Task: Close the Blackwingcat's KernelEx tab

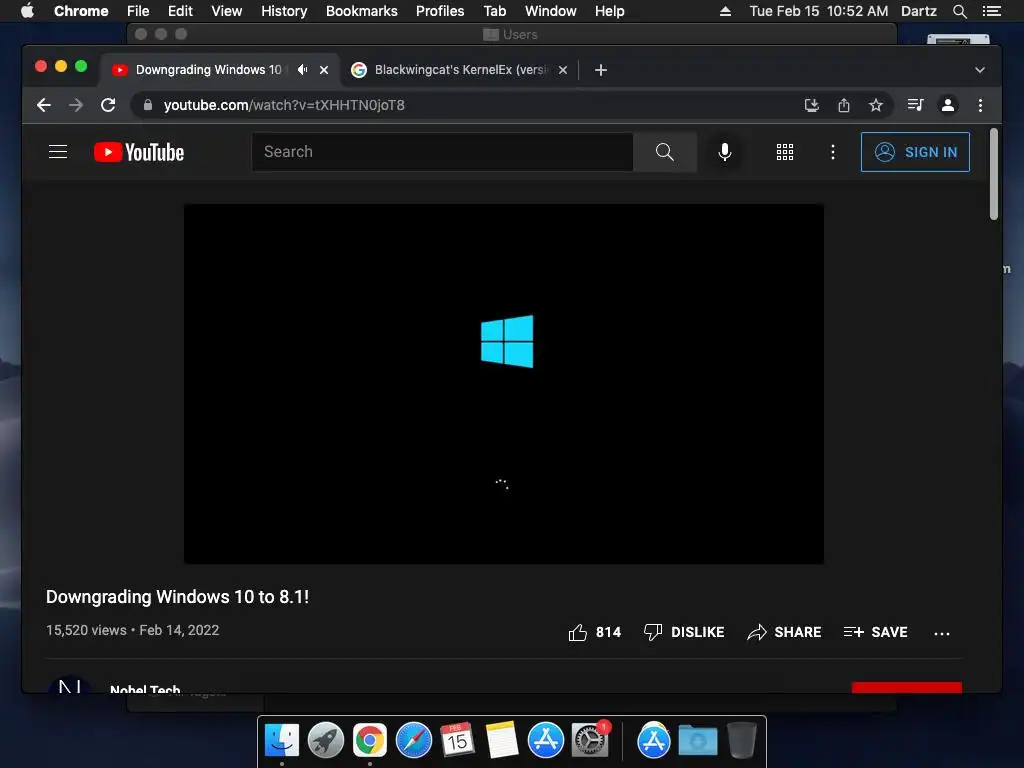Action: coord(563,70)
